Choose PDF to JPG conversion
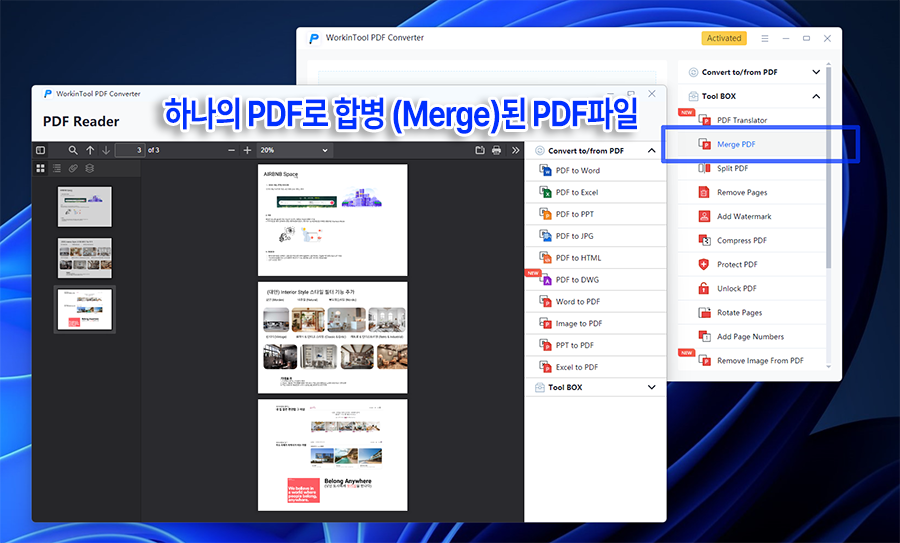Image resolution: width=900 pixels, height=543 pixels. (x=596, y=236)
